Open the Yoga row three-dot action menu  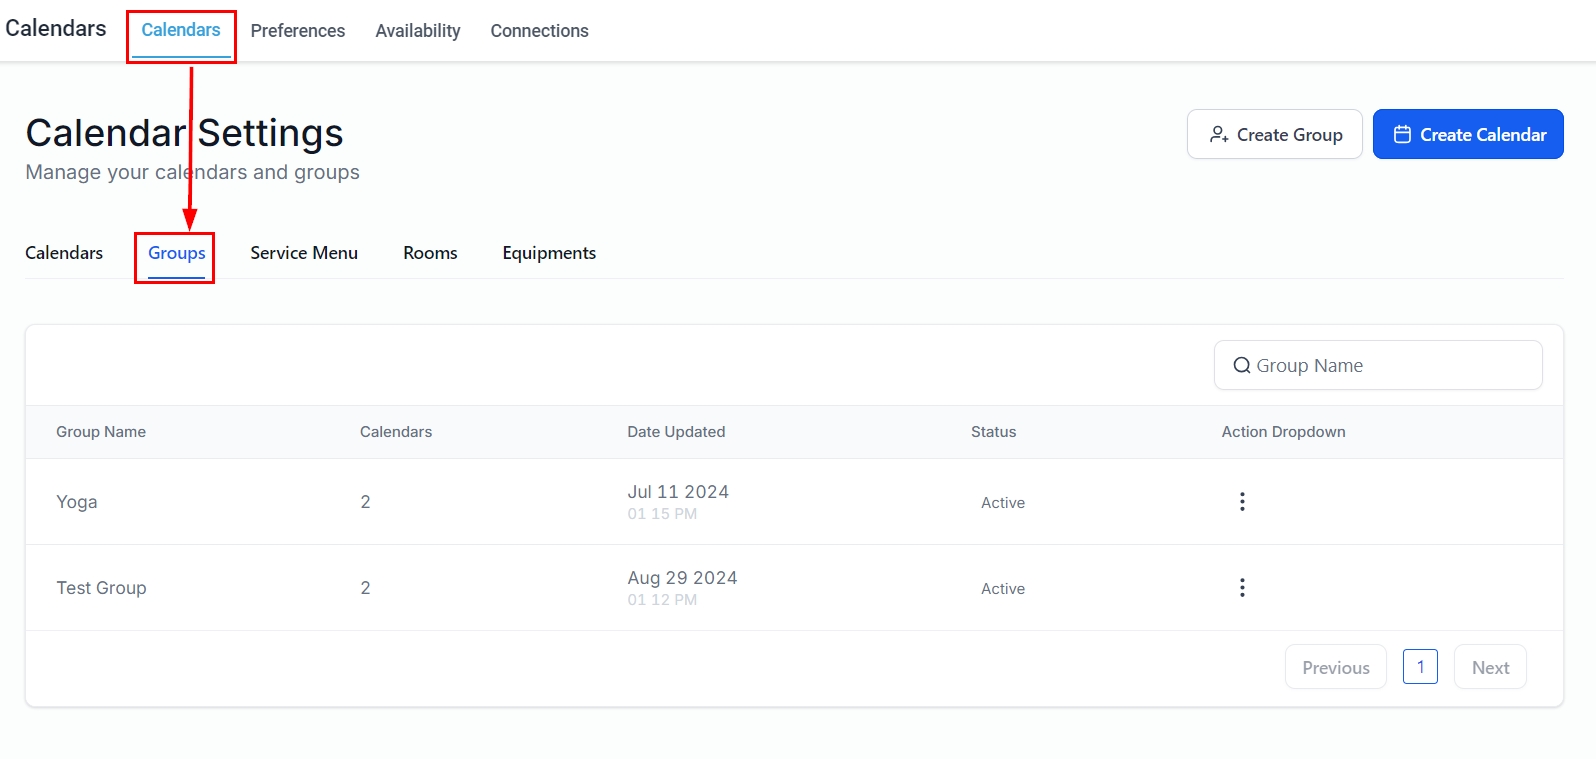tap(1242, 502)
